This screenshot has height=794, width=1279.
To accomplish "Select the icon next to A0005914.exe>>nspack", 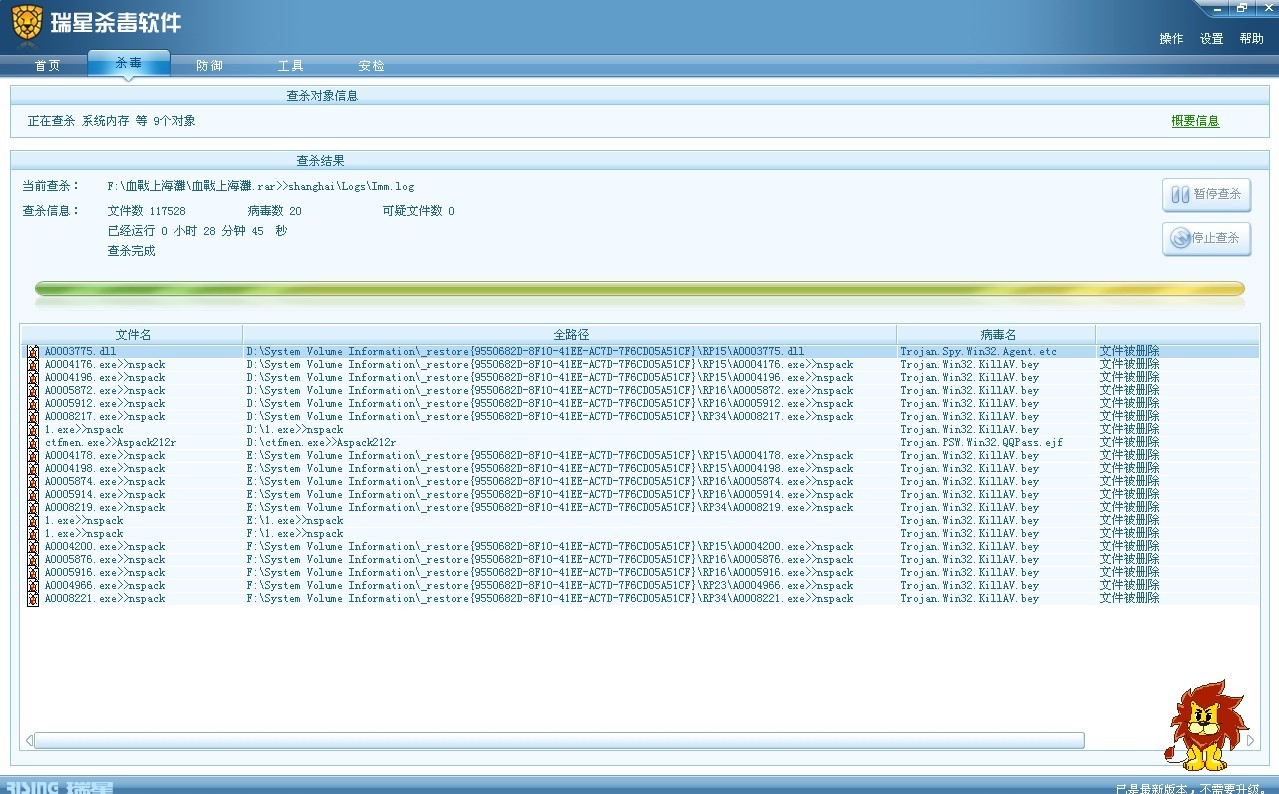I will pos(33,495).
